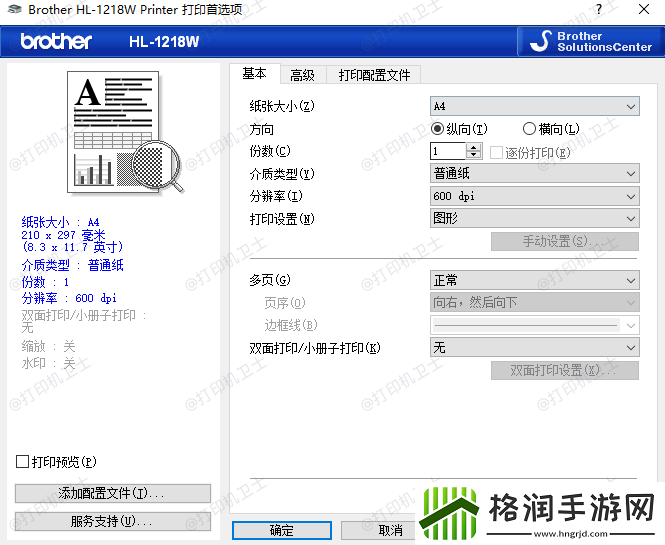Click the summary line 缩放 : 关
The width and height of the screenshot is (665, 545).
click(48, 347)
